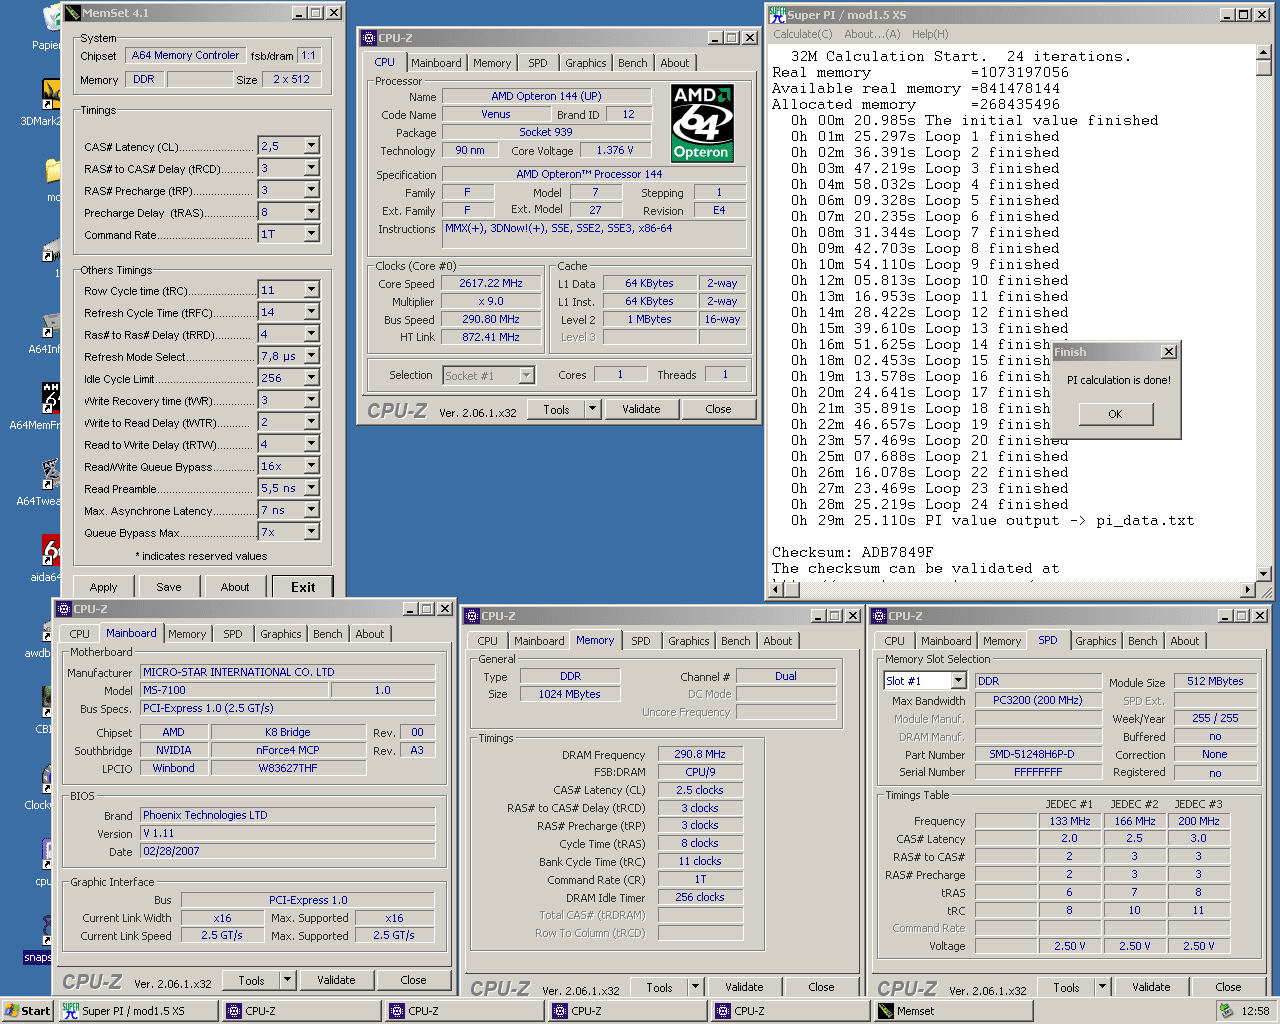Switch to Bench tab in processor CPU-Z window

[x=633, y=63]
